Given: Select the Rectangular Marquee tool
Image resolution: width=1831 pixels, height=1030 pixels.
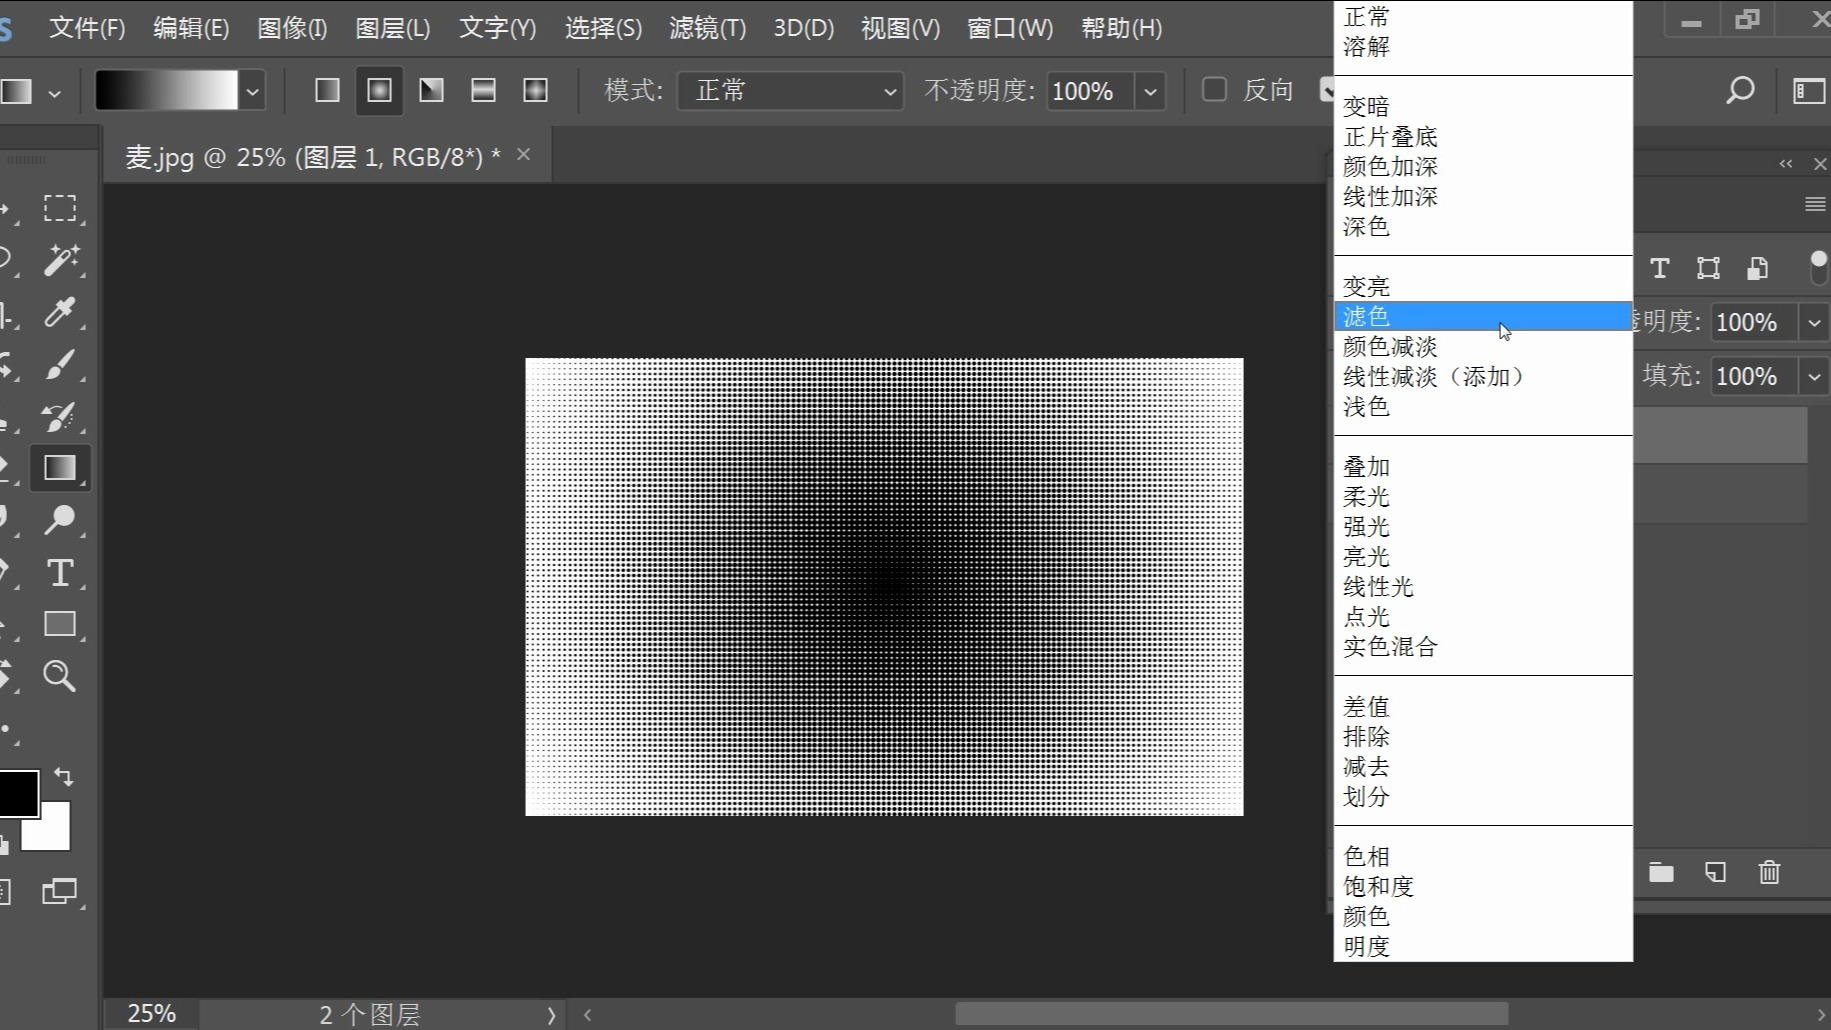Looking at the screenshot, I should click(60, 208).
